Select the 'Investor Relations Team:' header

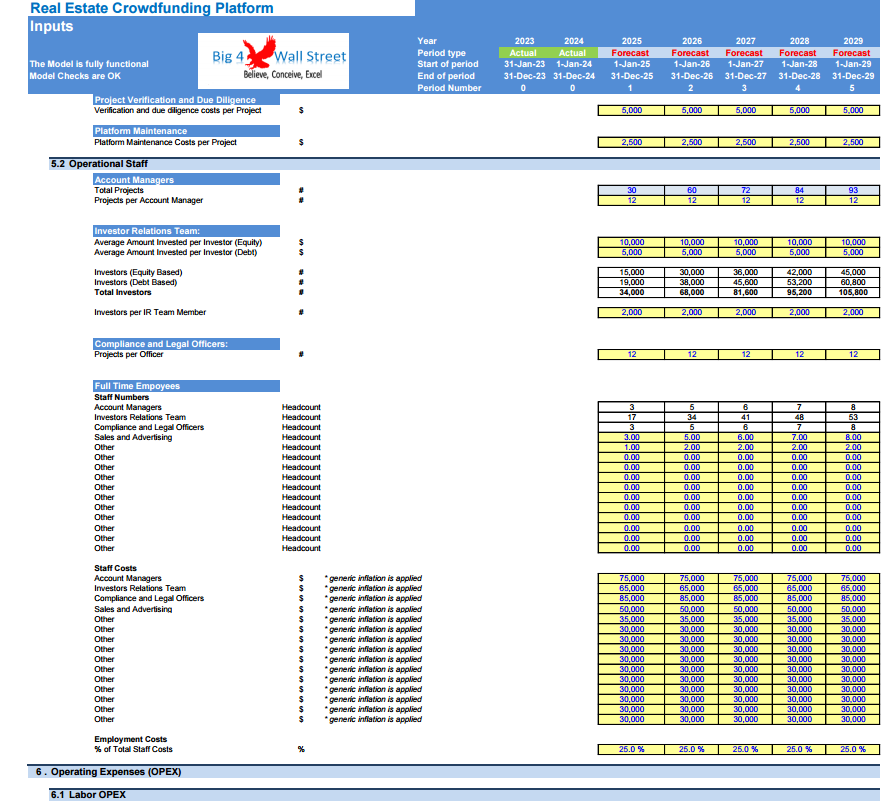click(186, 231)
